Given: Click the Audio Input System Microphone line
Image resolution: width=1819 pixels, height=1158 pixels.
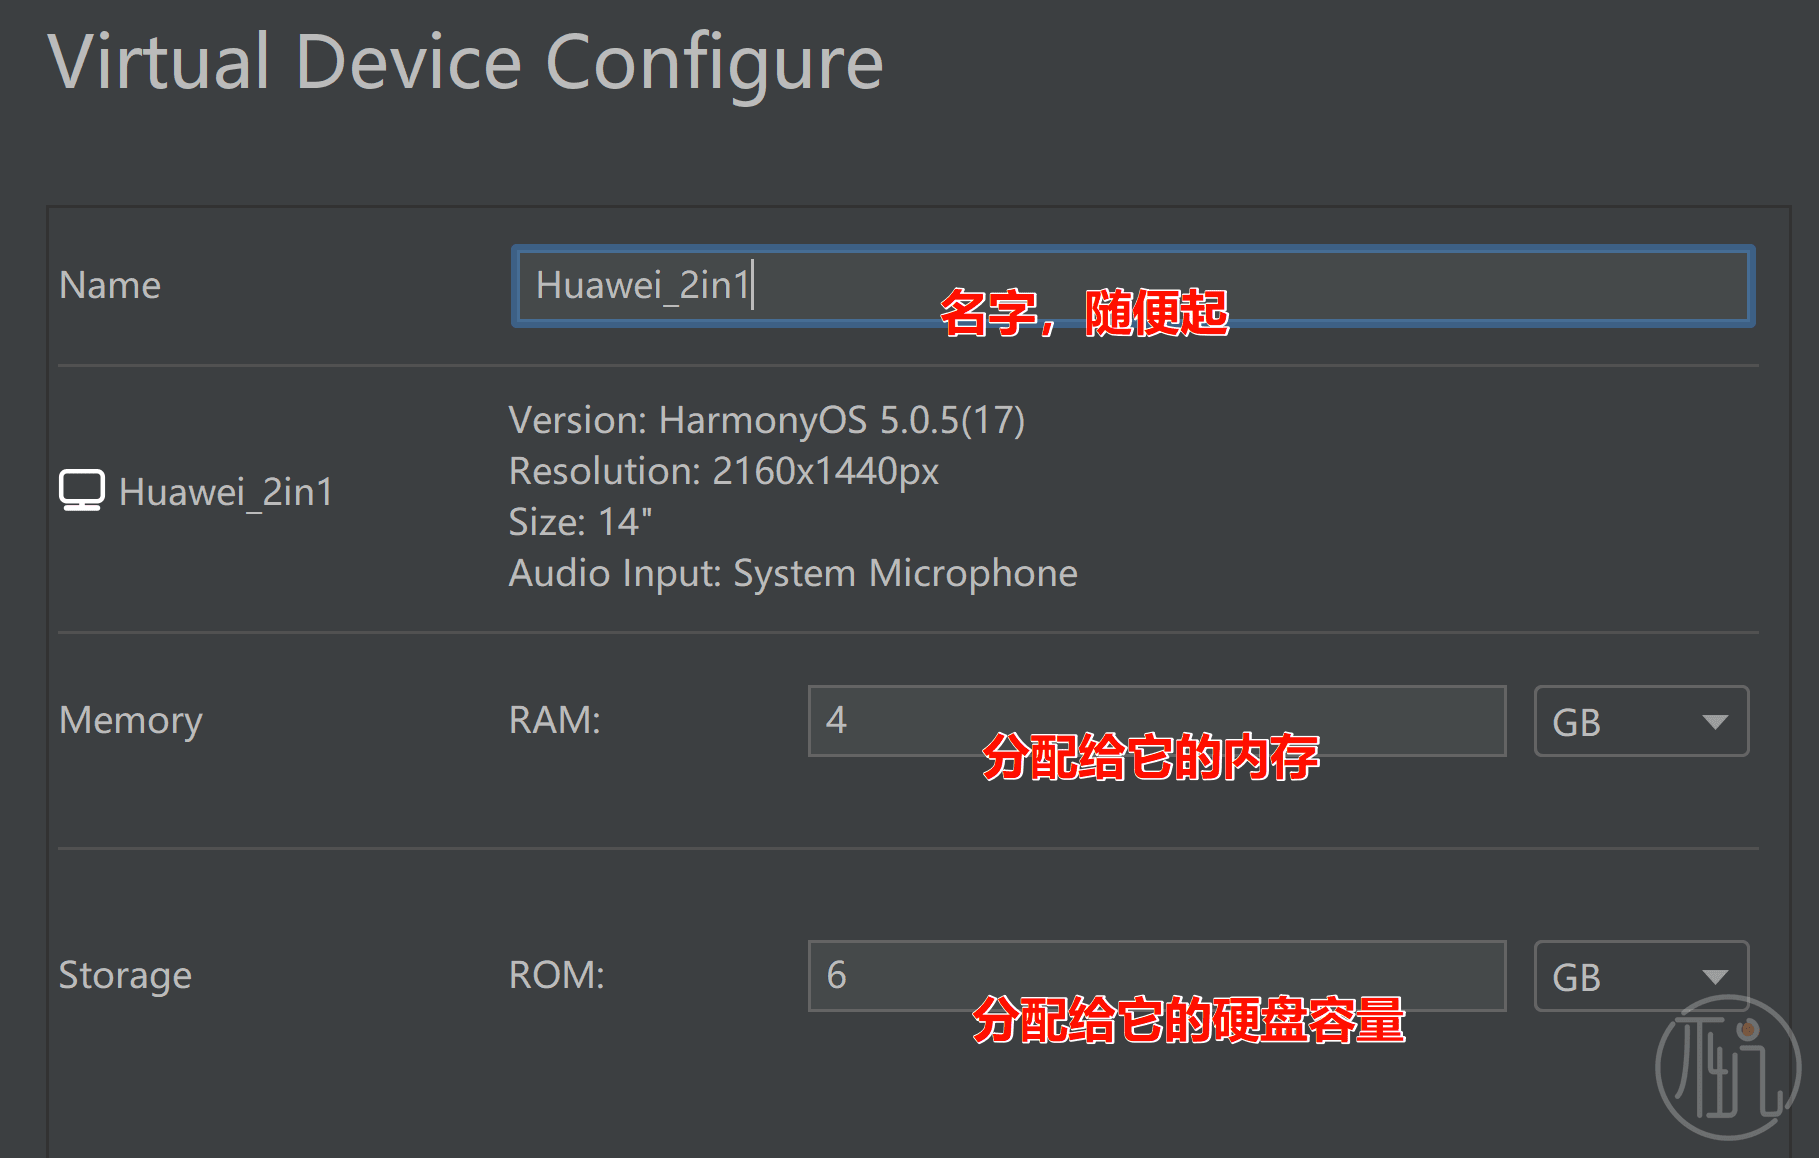Looking at the screenshot, I should (793, 573).
